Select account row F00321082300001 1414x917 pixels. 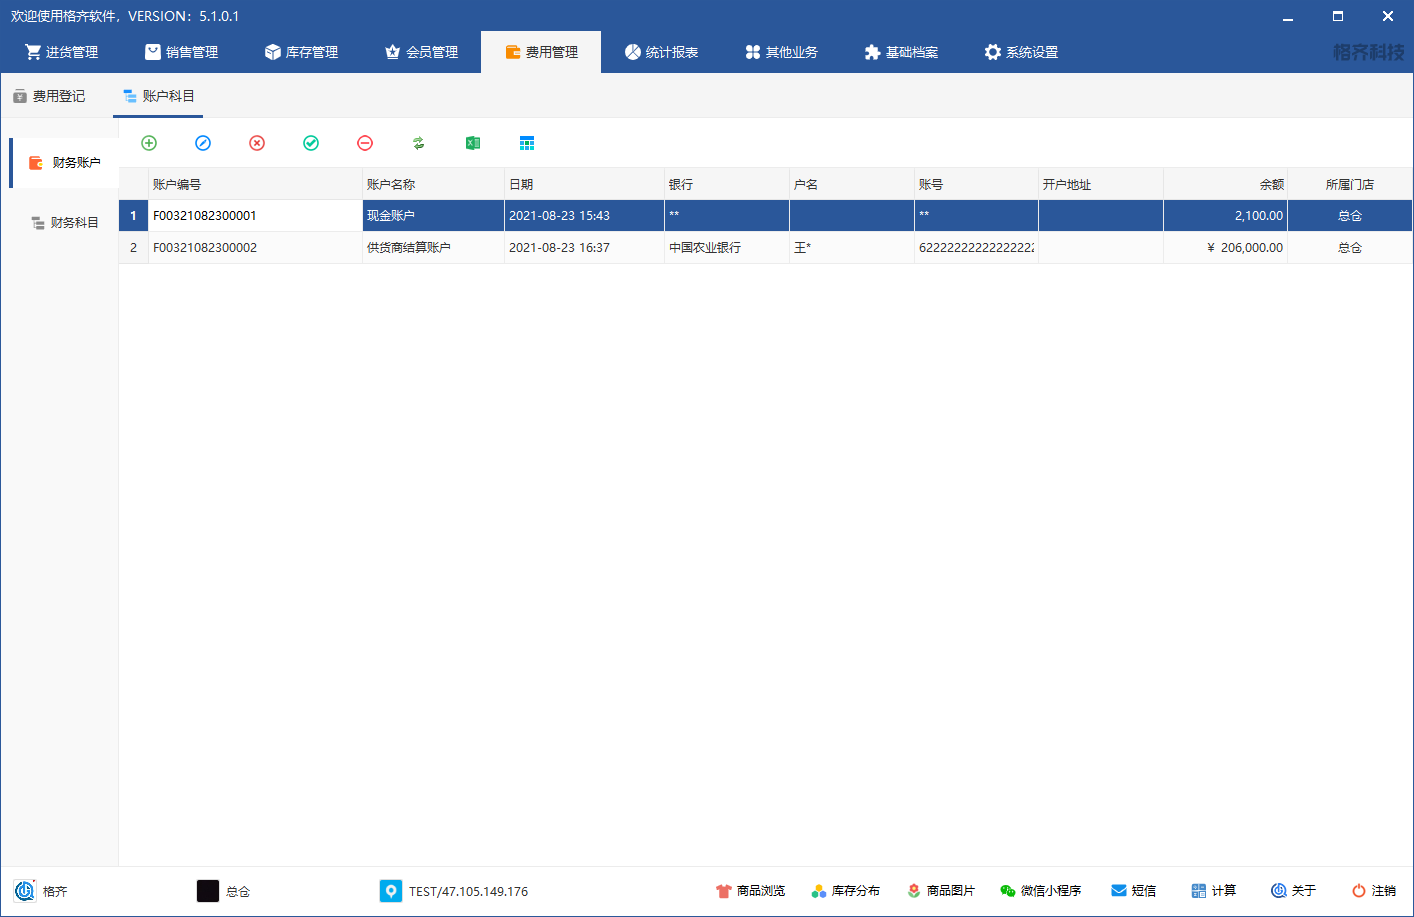pos(766,215)
